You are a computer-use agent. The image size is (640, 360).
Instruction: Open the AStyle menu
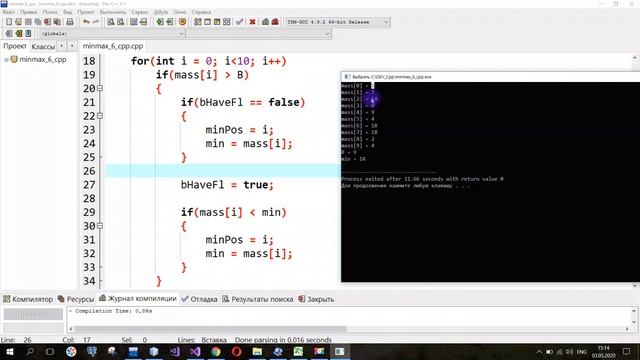(x=161, y=12)
